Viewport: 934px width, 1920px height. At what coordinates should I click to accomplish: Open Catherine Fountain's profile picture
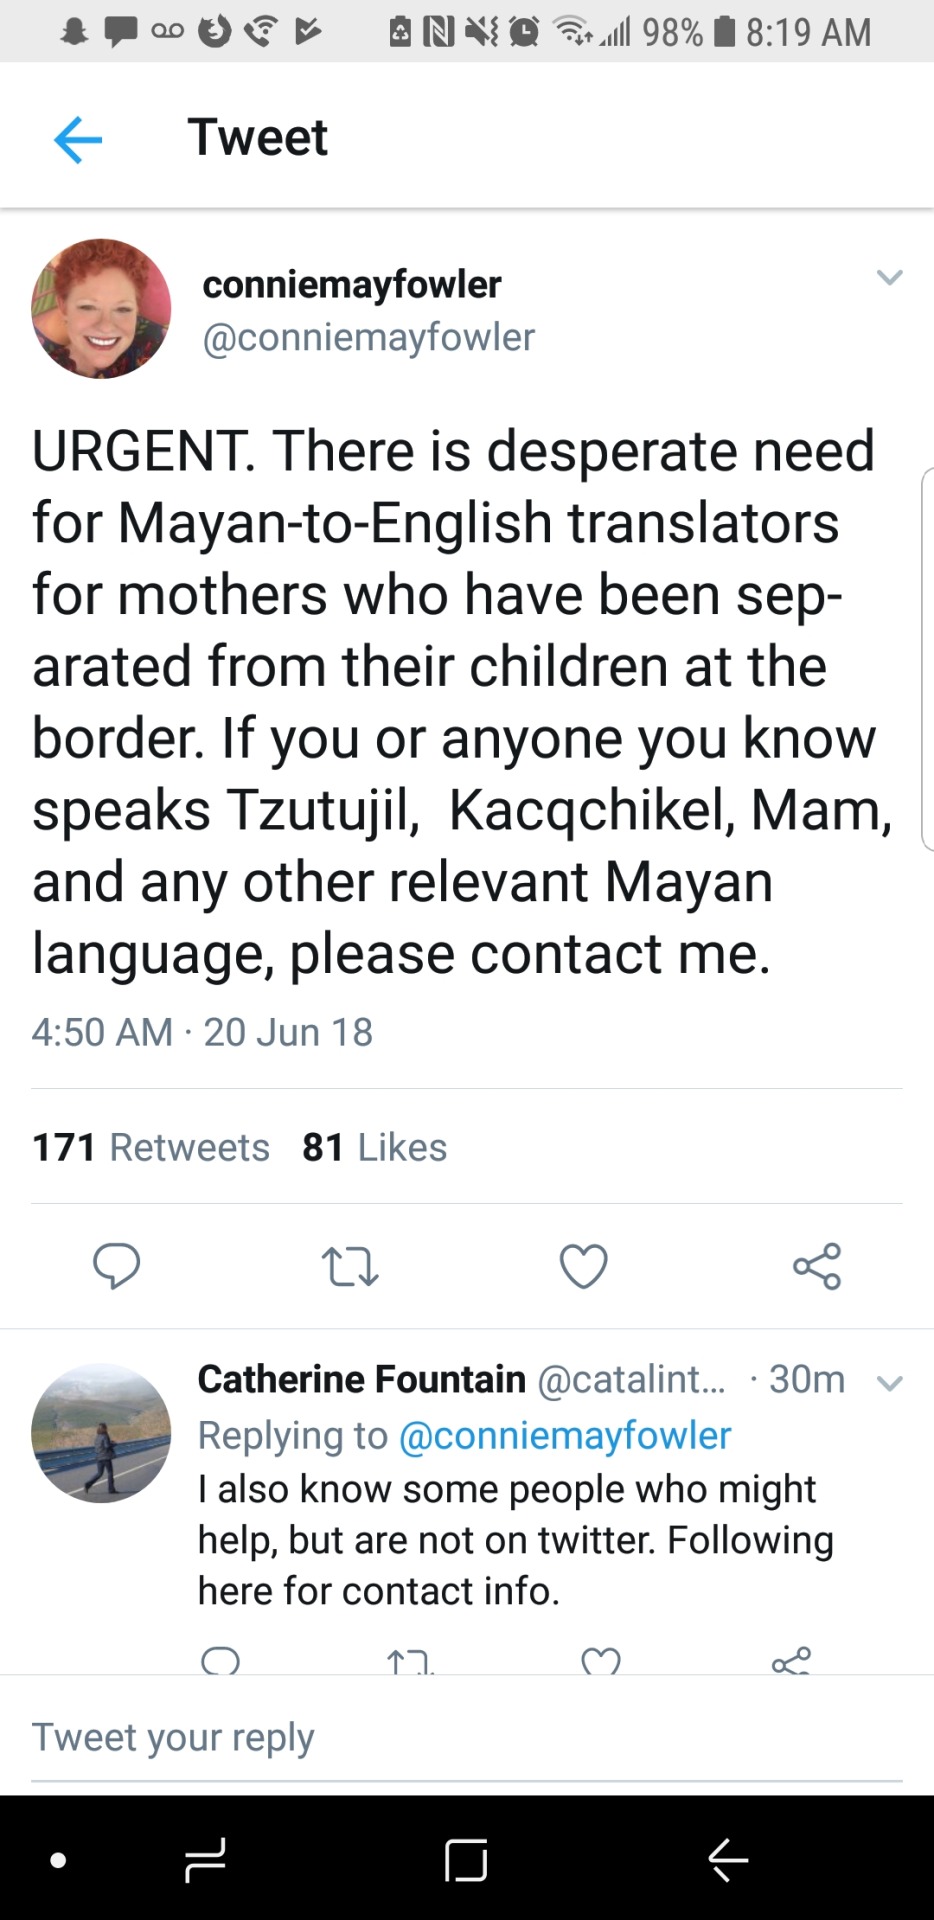click(x=101, y=1432)
